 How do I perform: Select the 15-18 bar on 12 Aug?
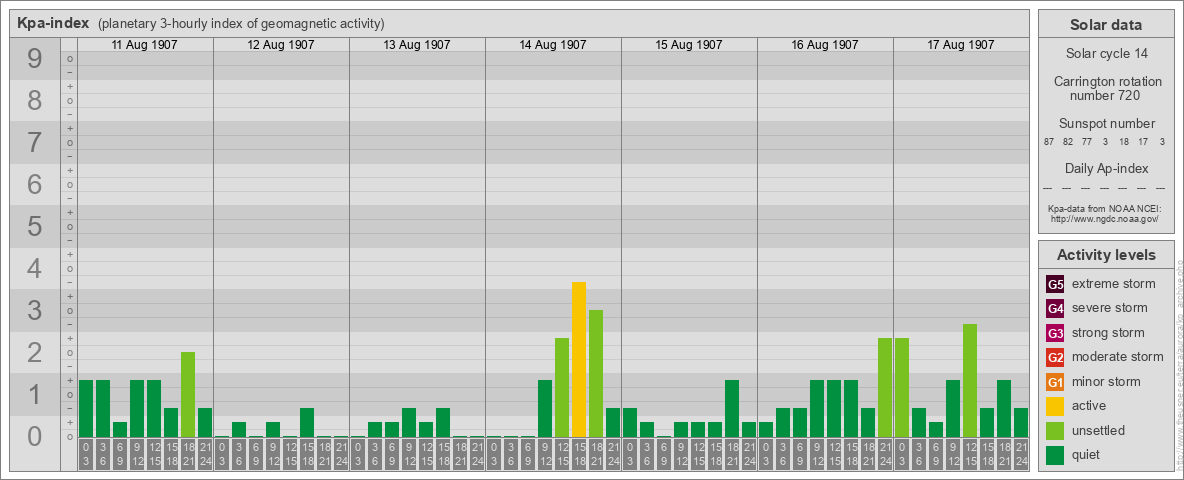(x=307, y=423)
